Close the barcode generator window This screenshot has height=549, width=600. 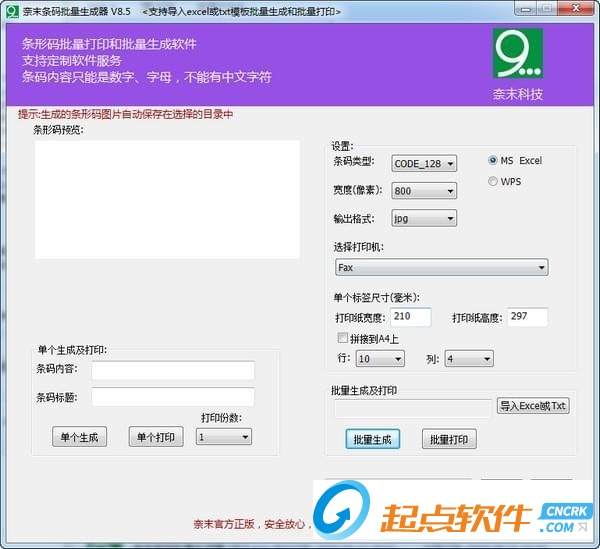(576, 9)
